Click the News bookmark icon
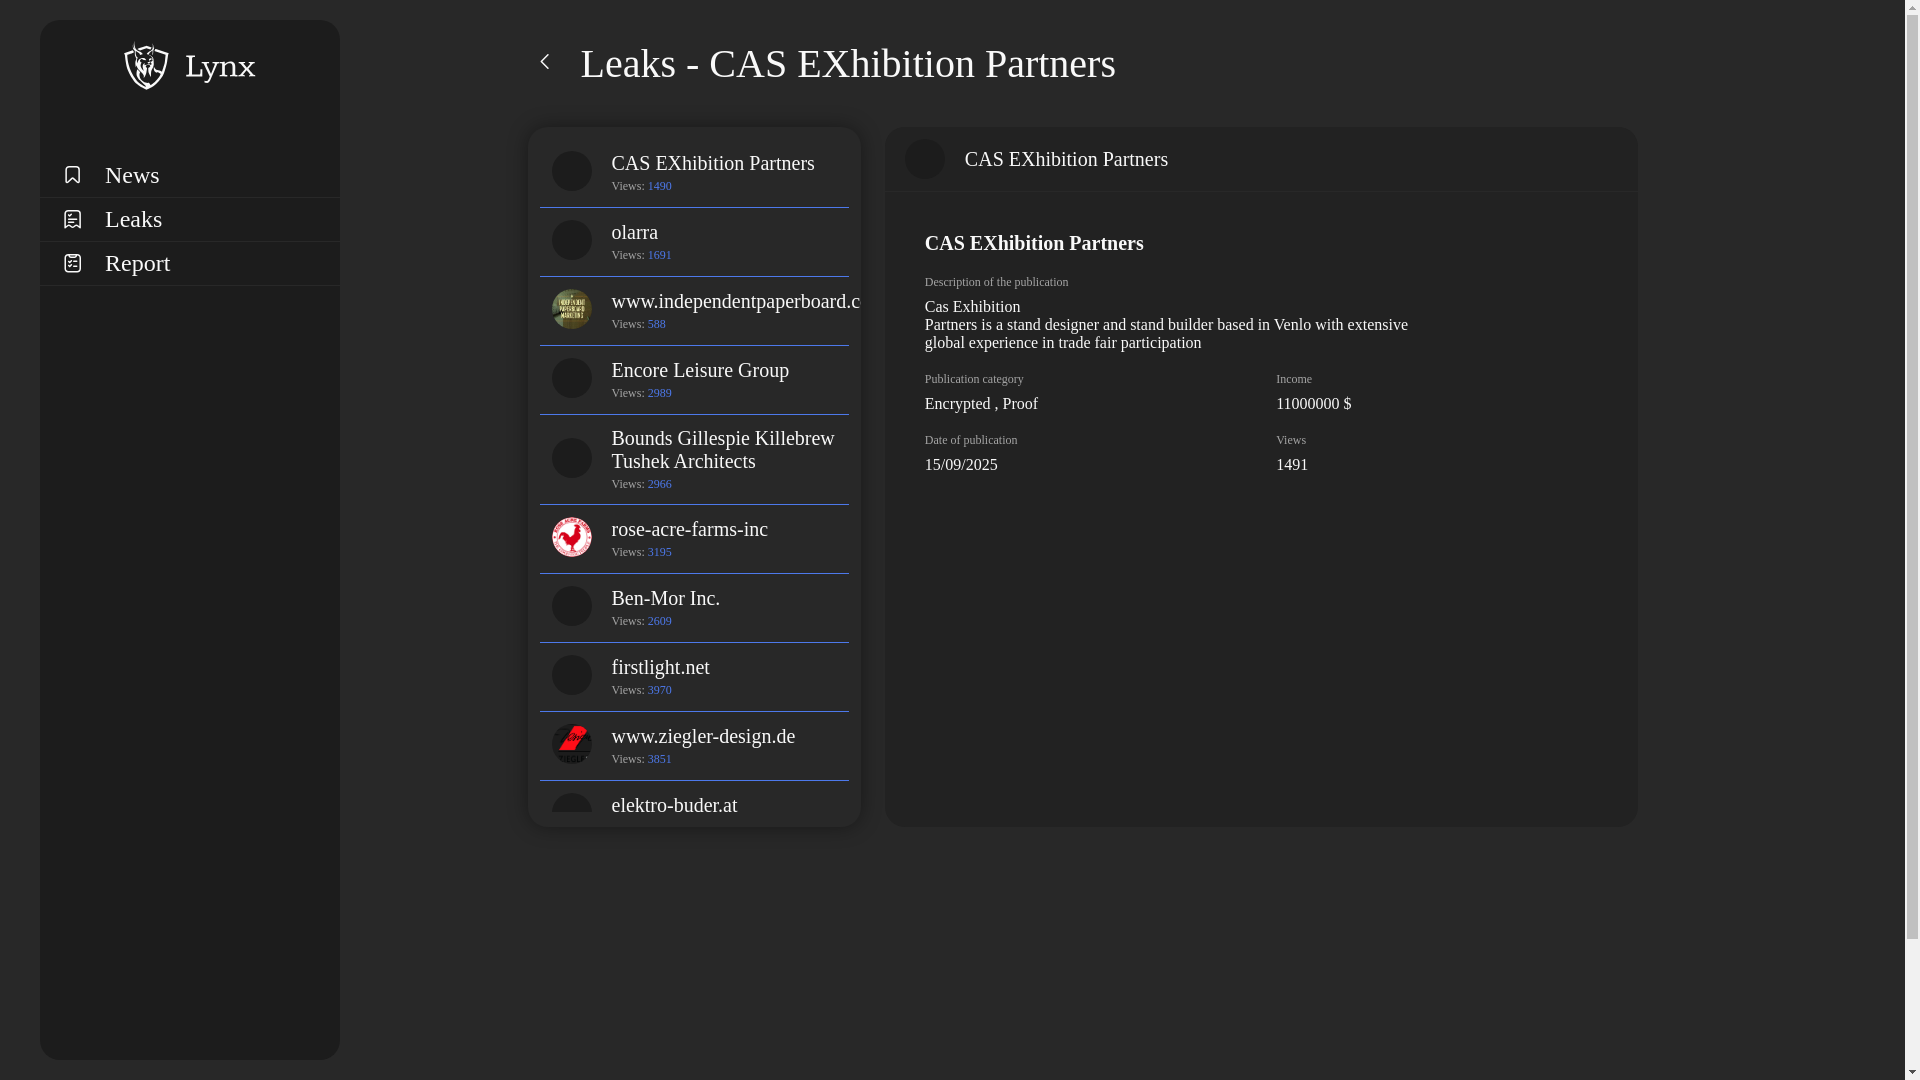Image resolution: width=1920 pixels, height=1080 pixels. point(72,175)
